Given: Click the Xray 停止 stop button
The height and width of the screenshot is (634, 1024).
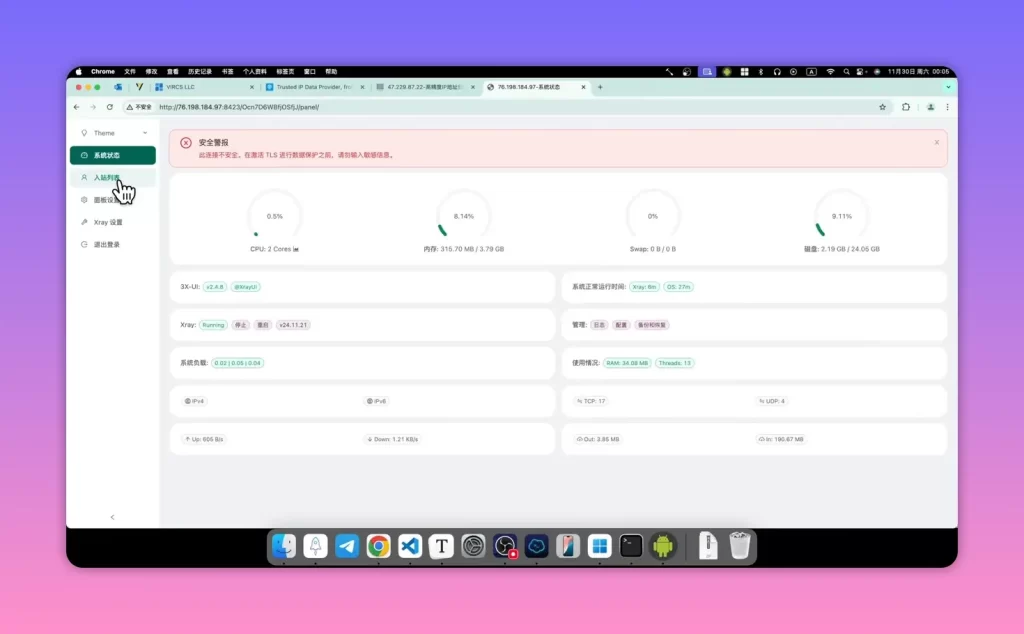Looking at the screenshot, I should [x=241, y=325].
